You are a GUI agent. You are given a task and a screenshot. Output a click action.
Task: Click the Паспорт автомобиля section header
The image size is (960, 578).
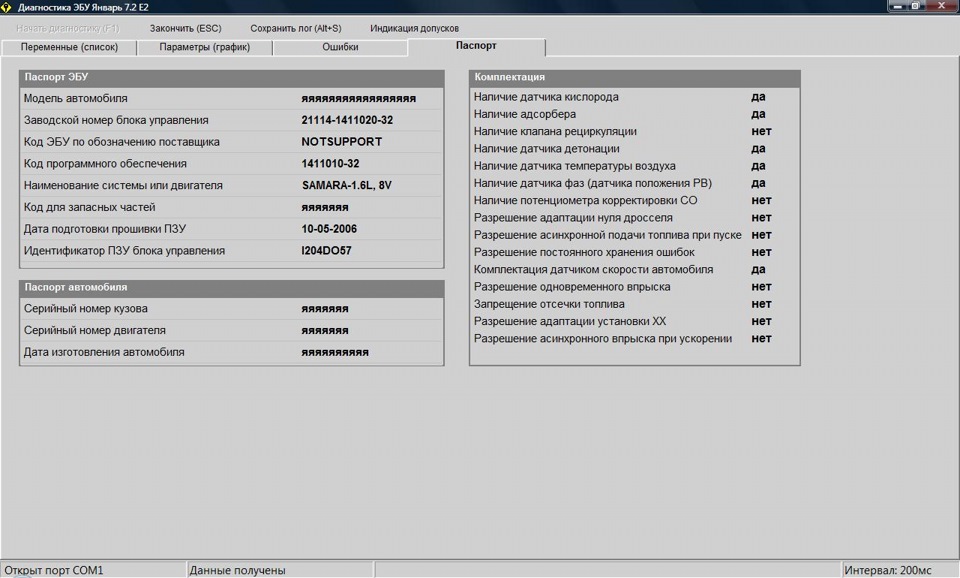pyautogui.click(x=231, y=287)
